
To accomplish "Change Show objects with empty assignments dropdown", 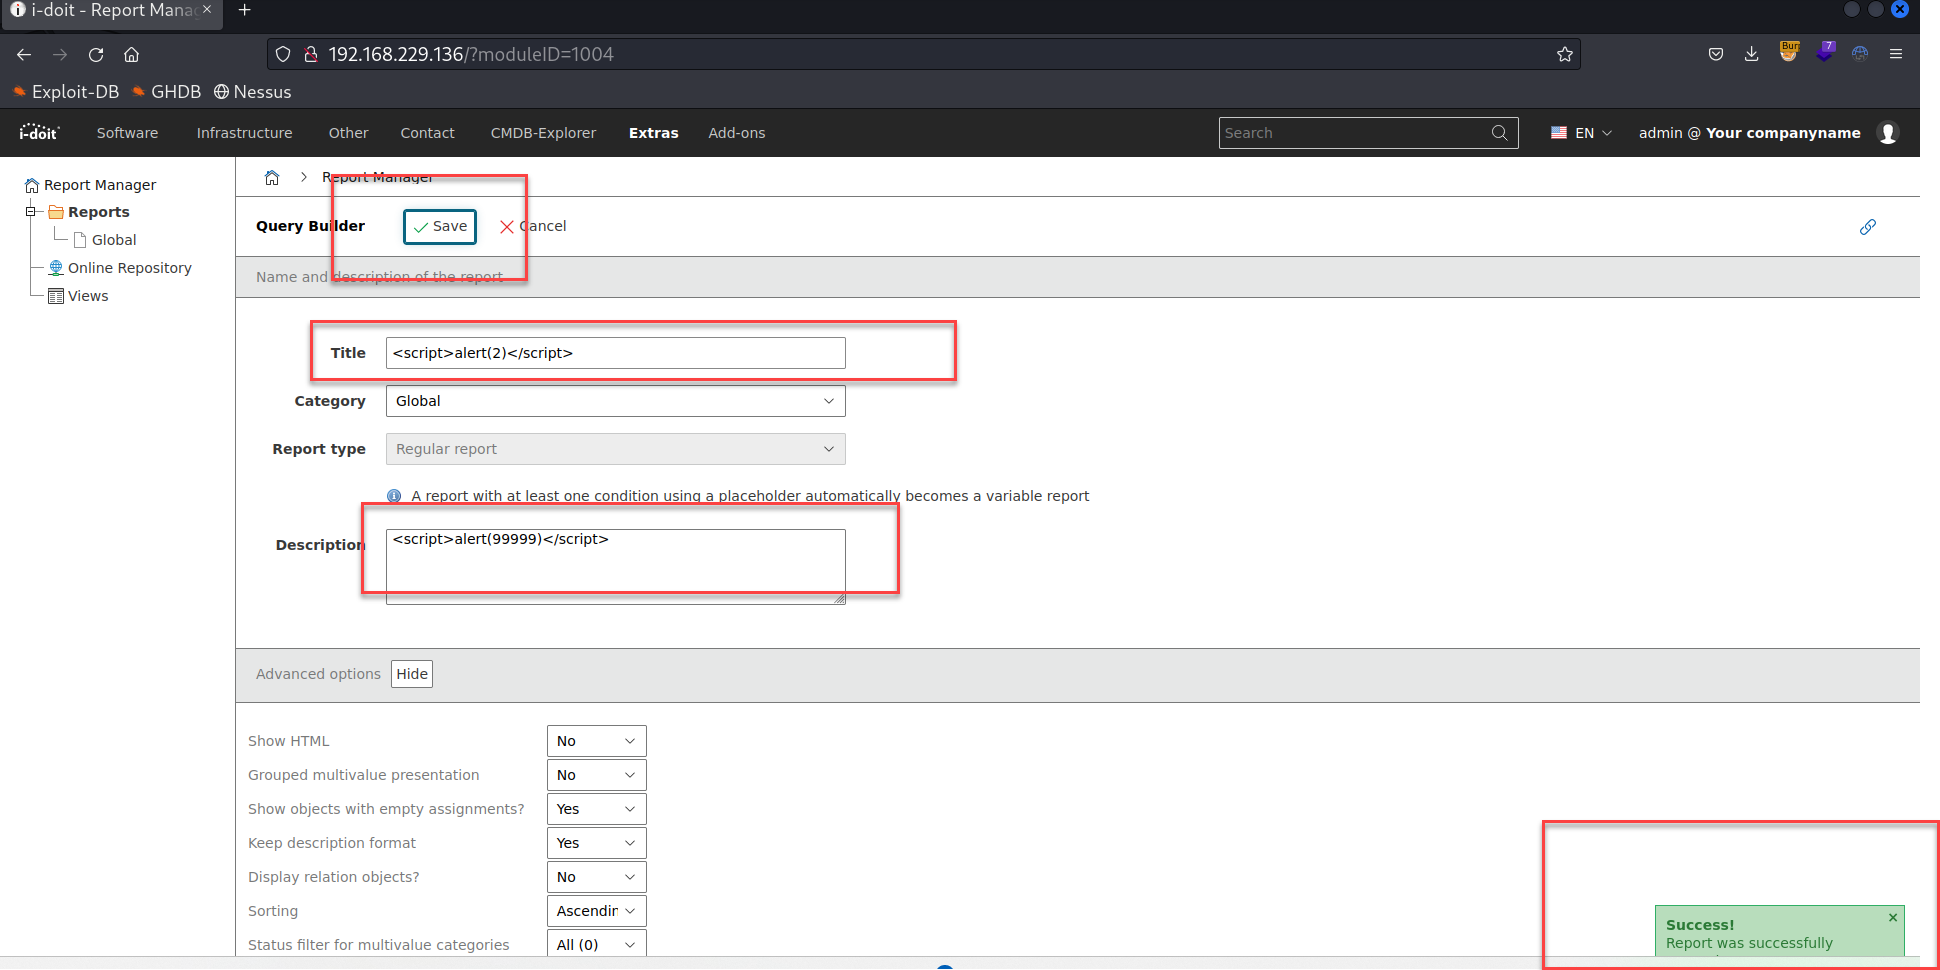I will [x=597, y=809].
